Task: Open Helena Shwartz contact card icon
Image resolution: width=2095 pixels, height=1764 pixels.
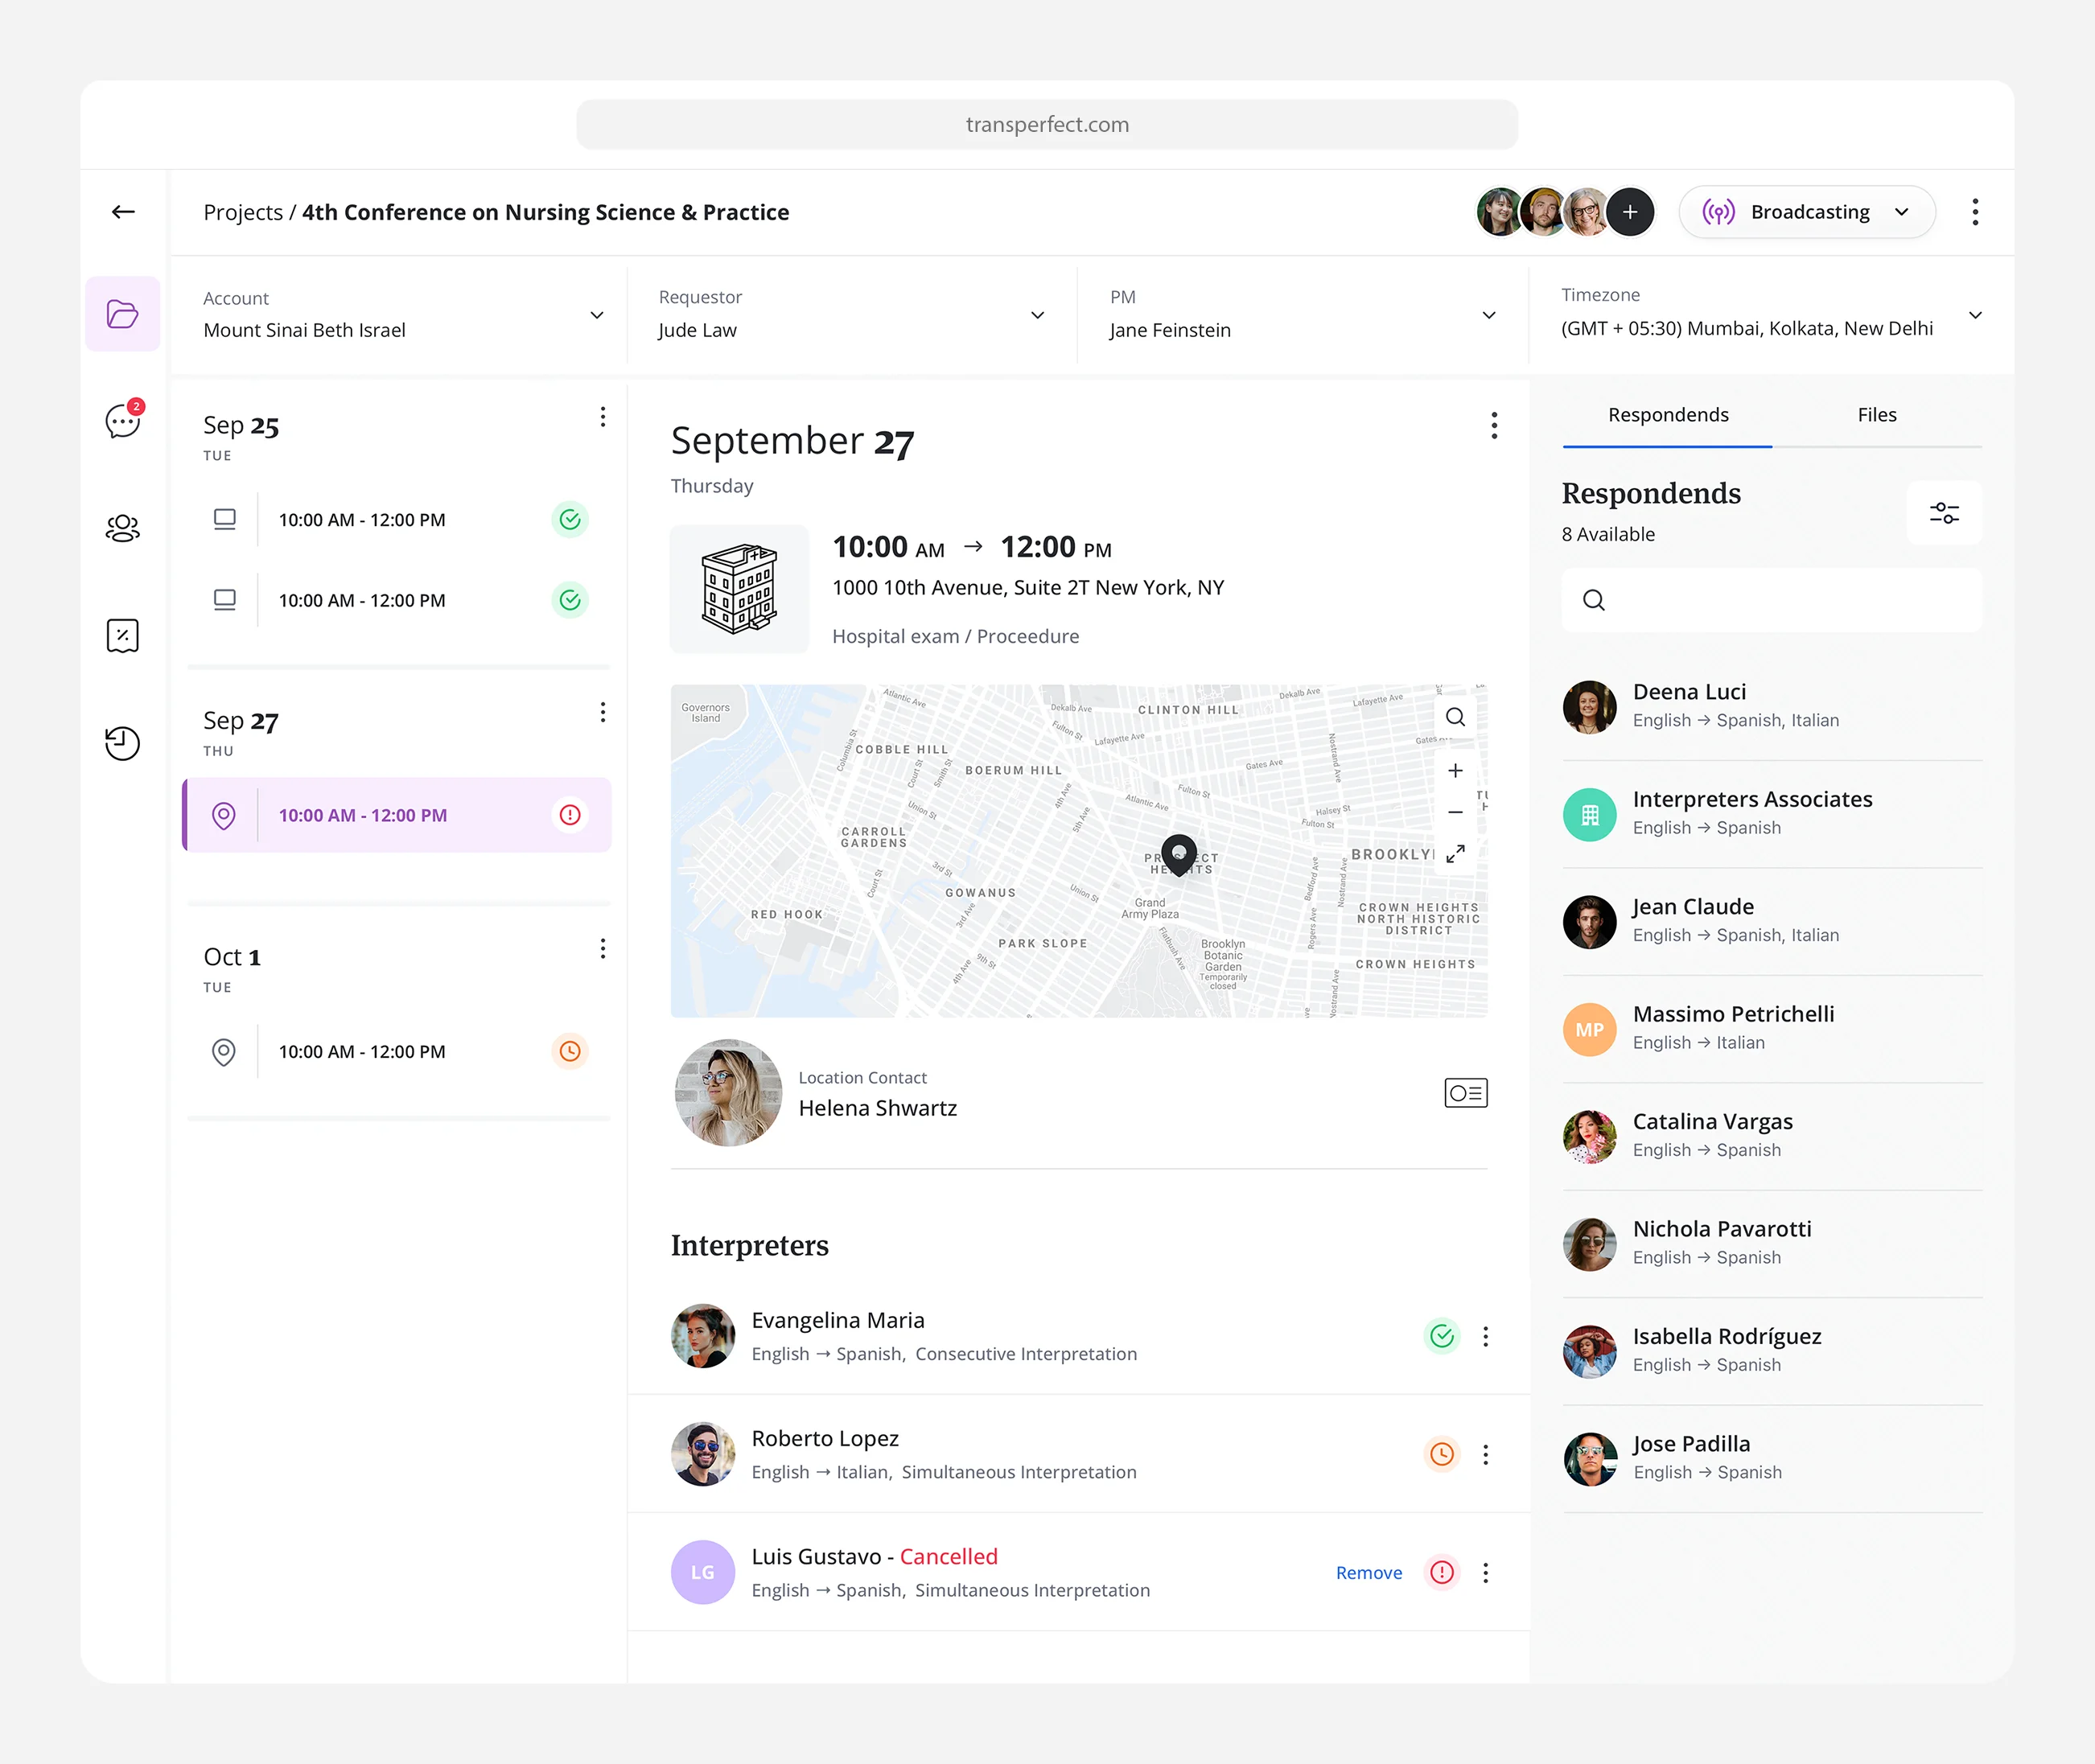Action: click(x=1465, y=1093)
